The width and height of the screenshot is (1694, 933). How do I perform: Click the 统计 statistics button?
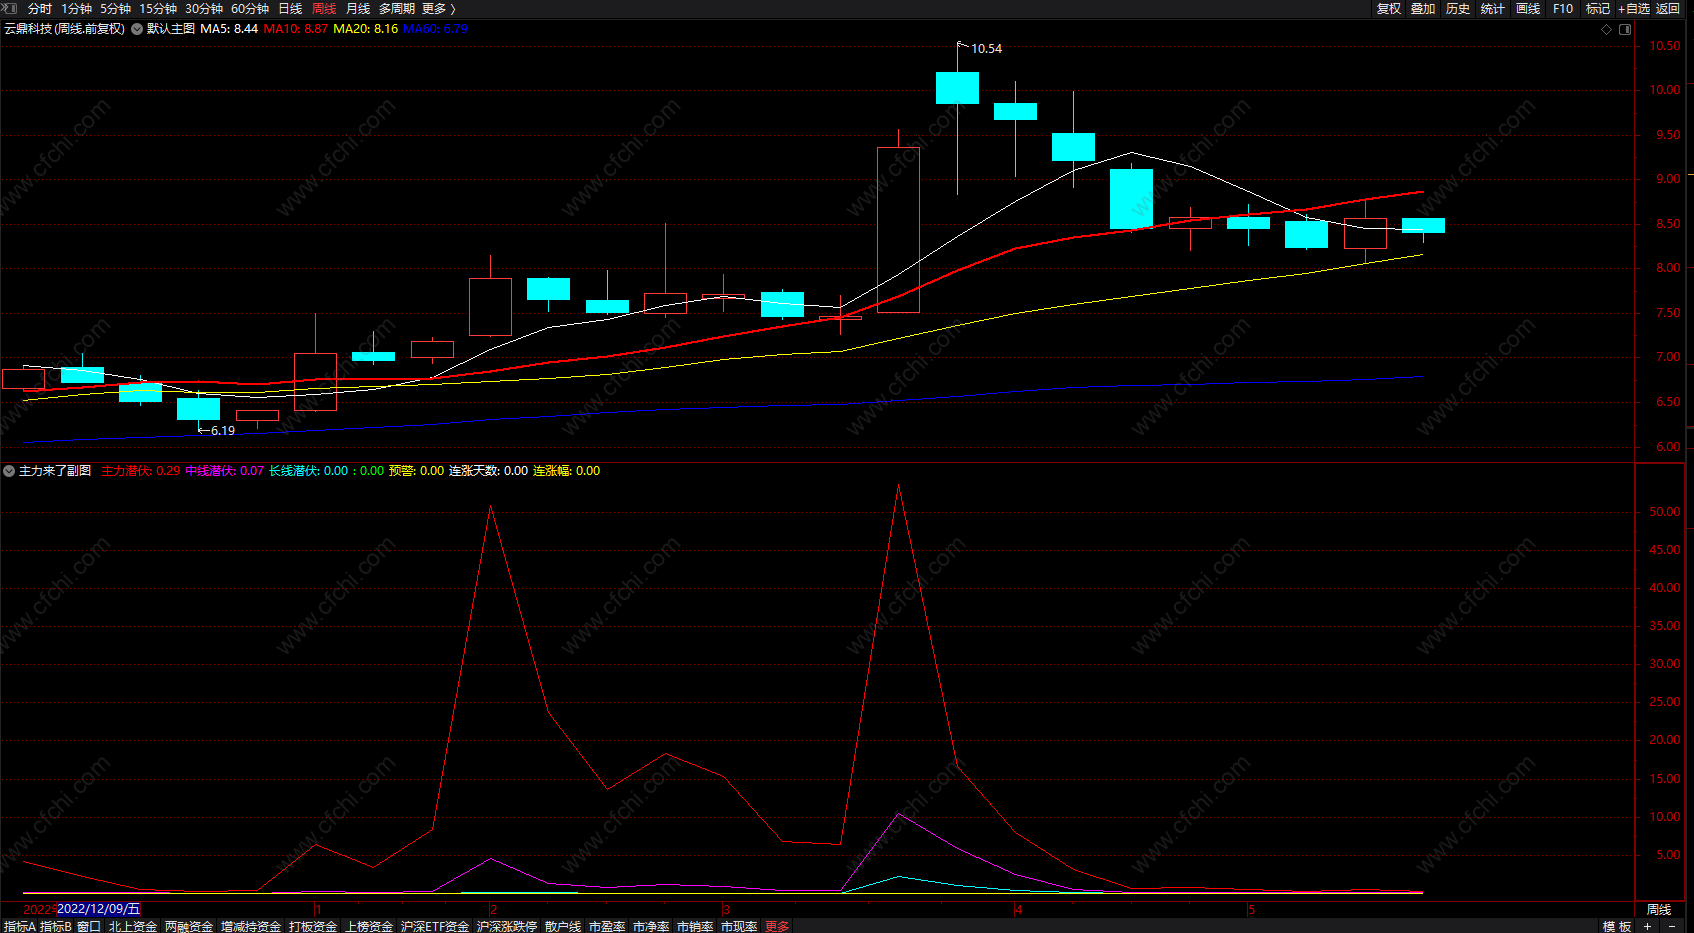(1493, 9)
